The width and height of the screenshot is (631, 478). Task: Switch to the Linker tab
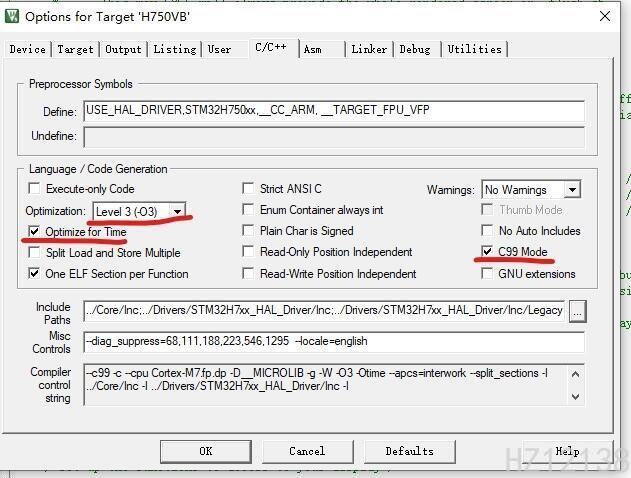click(369, 49)
